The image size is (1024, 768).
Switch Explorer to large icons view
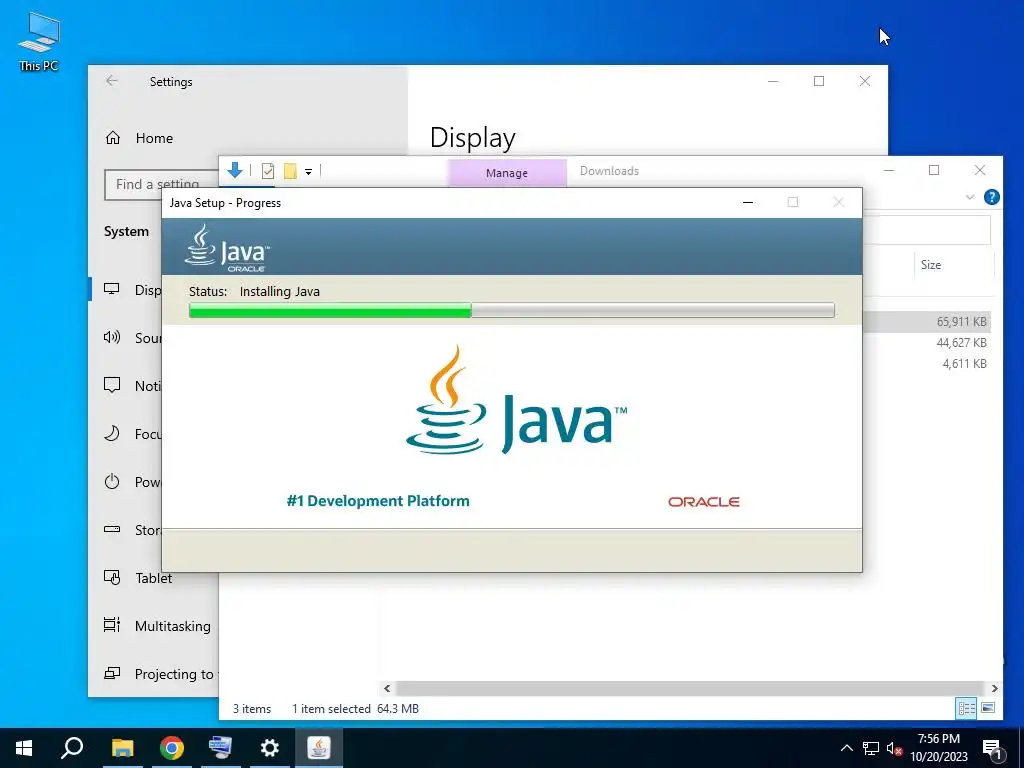[x=988, y=708]
